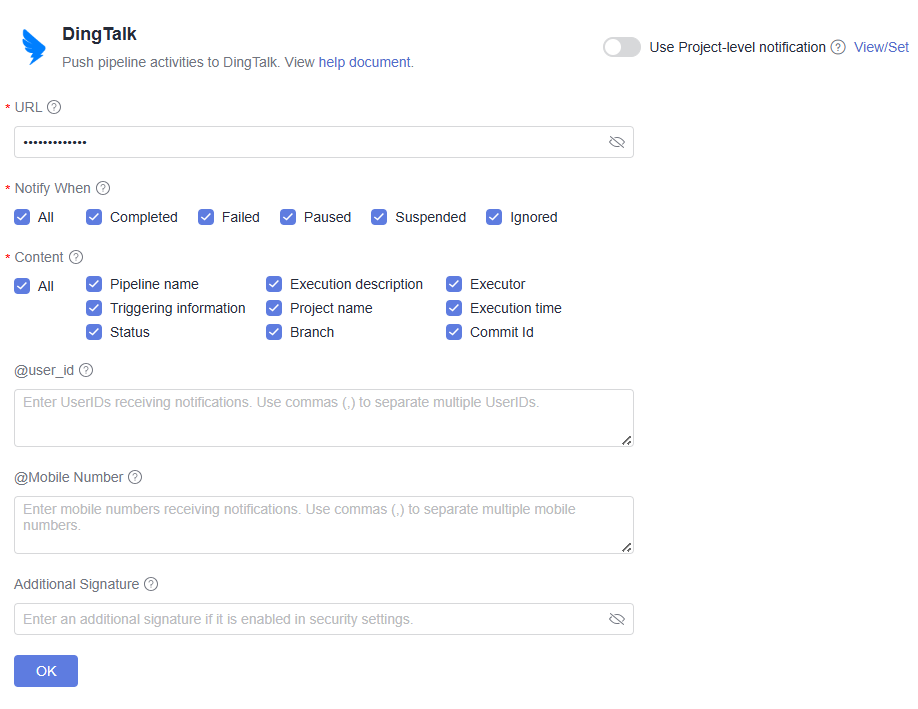Click help icon beside Notify When
Screen dimensions: 918x709
tap(103, 188)
